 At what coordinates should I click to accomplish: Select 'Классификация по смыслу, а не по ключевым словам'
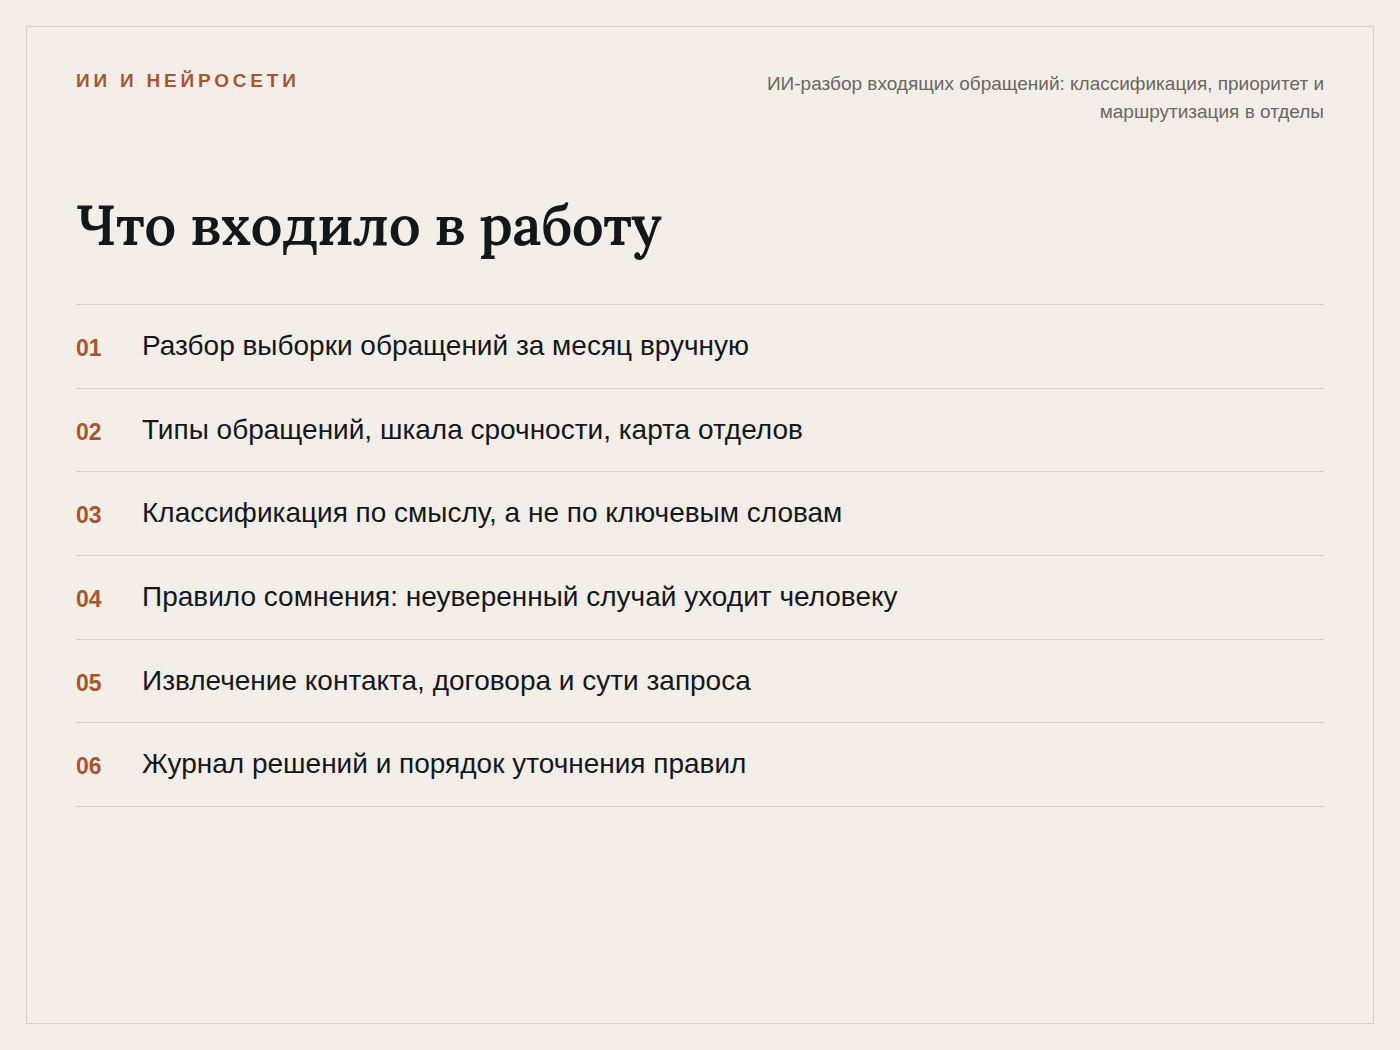[x=492, y=513]
